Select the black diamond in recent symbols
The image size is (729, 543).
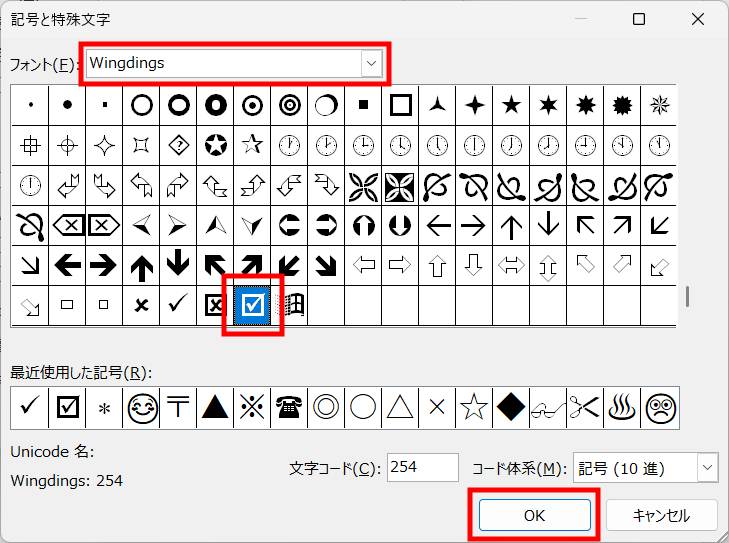(511, 408)
